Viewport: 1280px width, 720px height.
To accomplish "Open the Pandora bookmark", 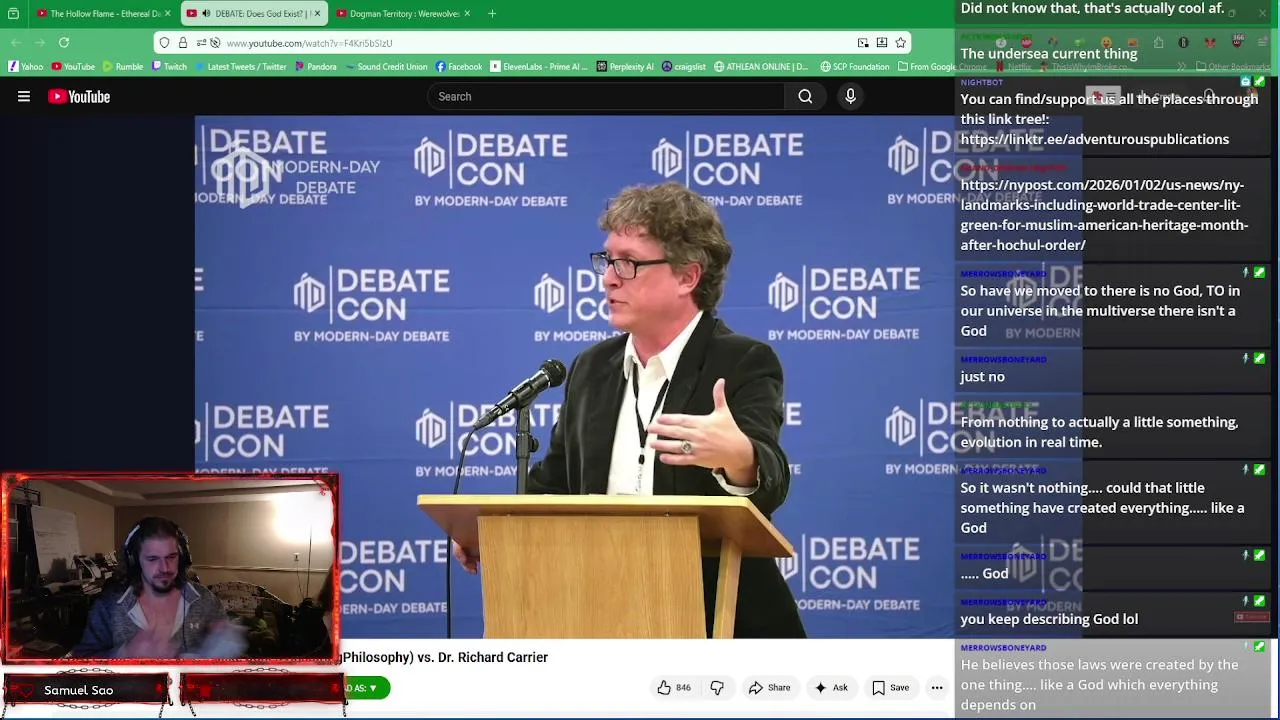I will [x=314, y=67].
